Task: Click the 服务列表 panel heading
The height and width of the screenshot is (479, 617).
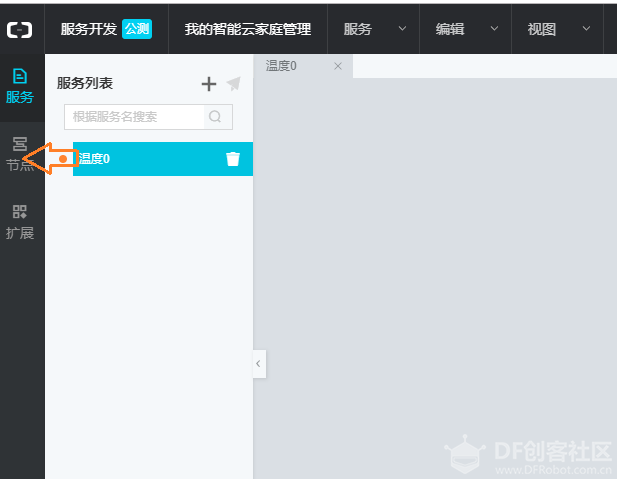Action: coord(85,83)
